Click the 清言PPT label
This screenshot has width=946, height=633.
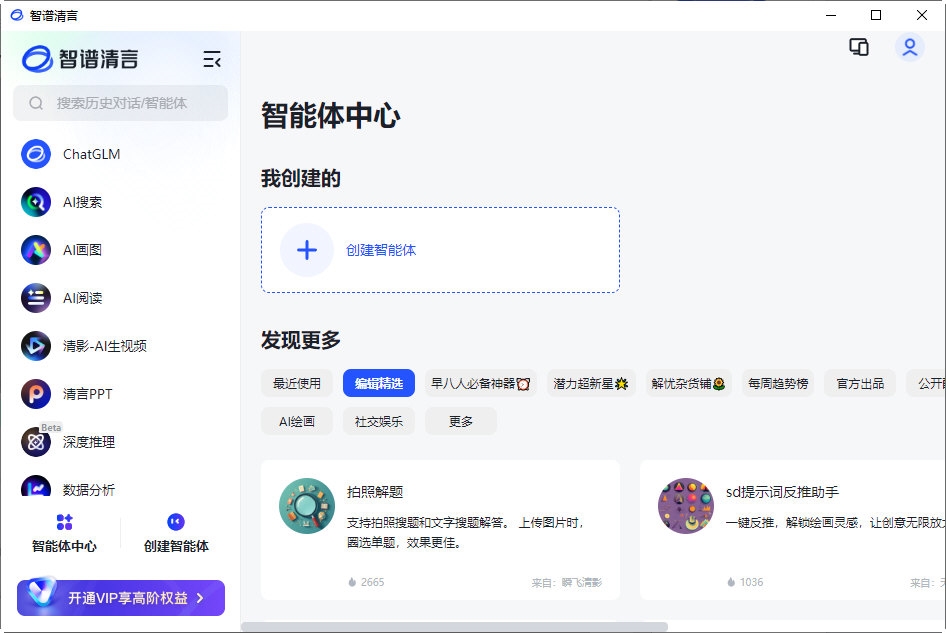coord(87,394)
